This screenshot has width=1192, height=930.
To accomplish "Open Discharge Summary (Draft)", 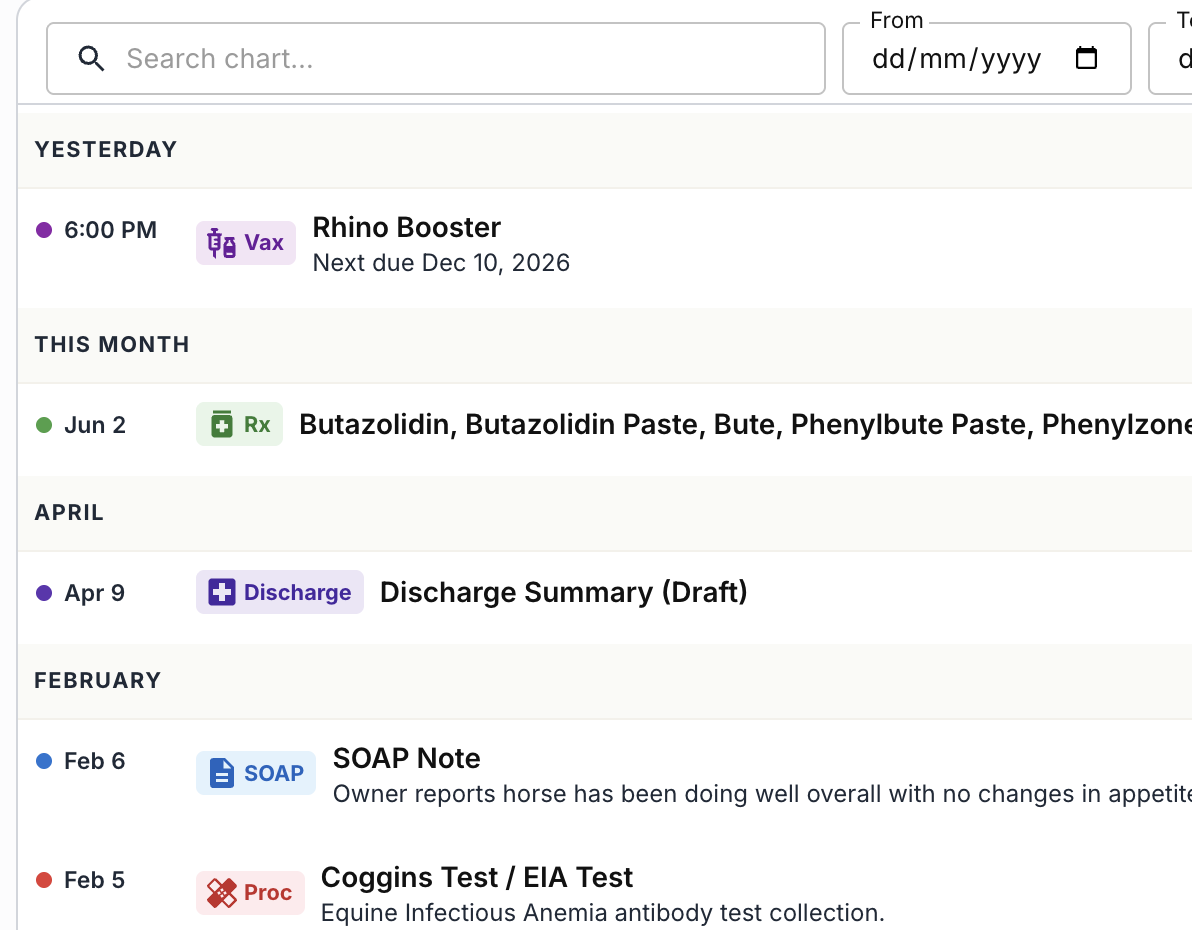I will coord(563,592).
